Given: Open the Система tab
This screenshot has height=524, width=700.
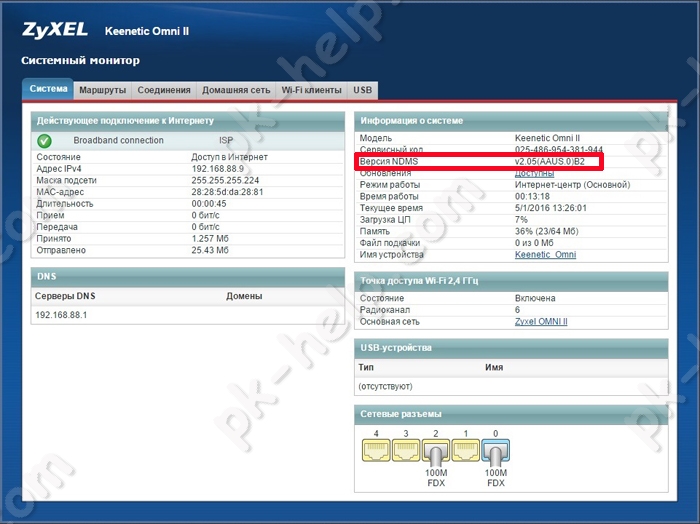Looking at the screenshot, I should pyautogui.click(x=48, y=89).
